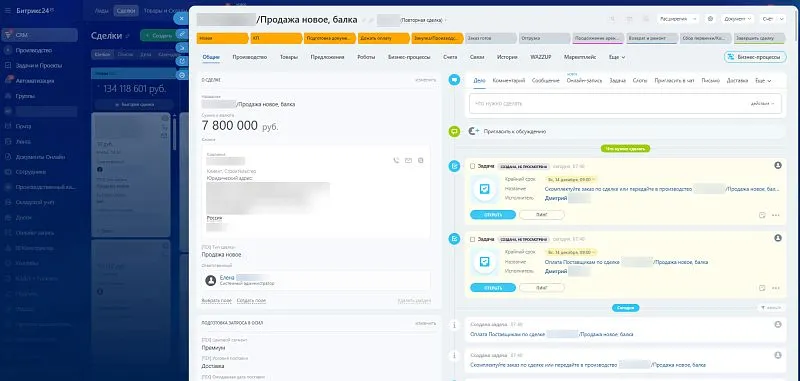Open more options for task Скомплектуйте заказ
Image resolution: width=800 pixels, height=381 pixels.
776,215
